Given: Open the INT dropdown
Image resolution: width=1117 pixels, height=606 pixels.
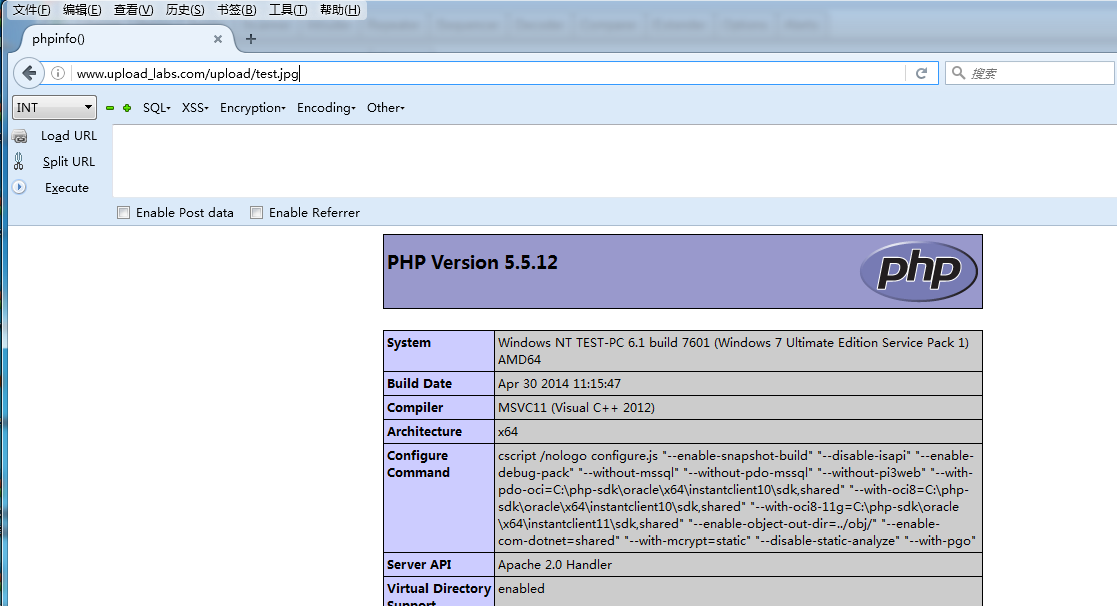Looking at the screenshot, I should click(x=54, y=108).
